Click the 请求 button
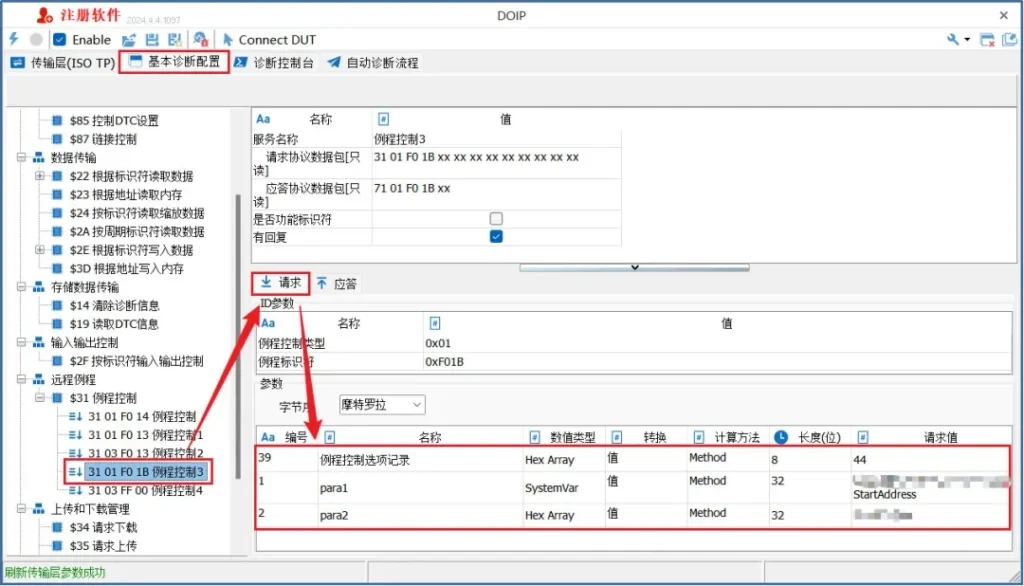Screen dimensions: 1024x586 (280, 283)
